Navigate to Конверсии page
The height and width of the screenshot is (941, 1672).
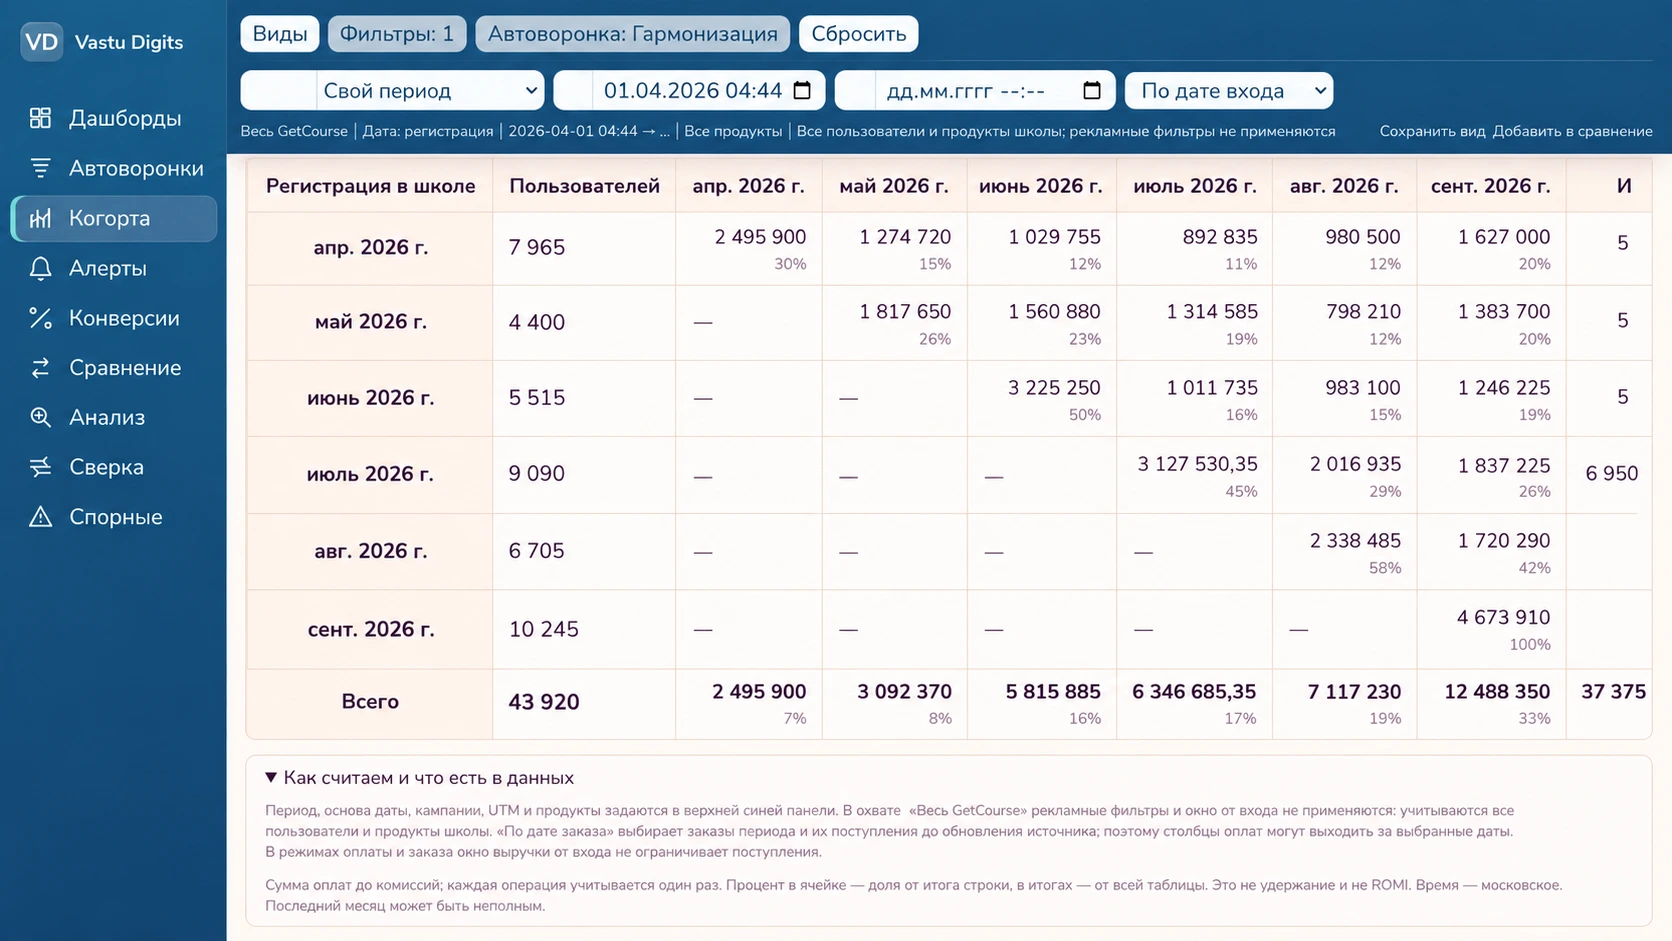point(114,318)
